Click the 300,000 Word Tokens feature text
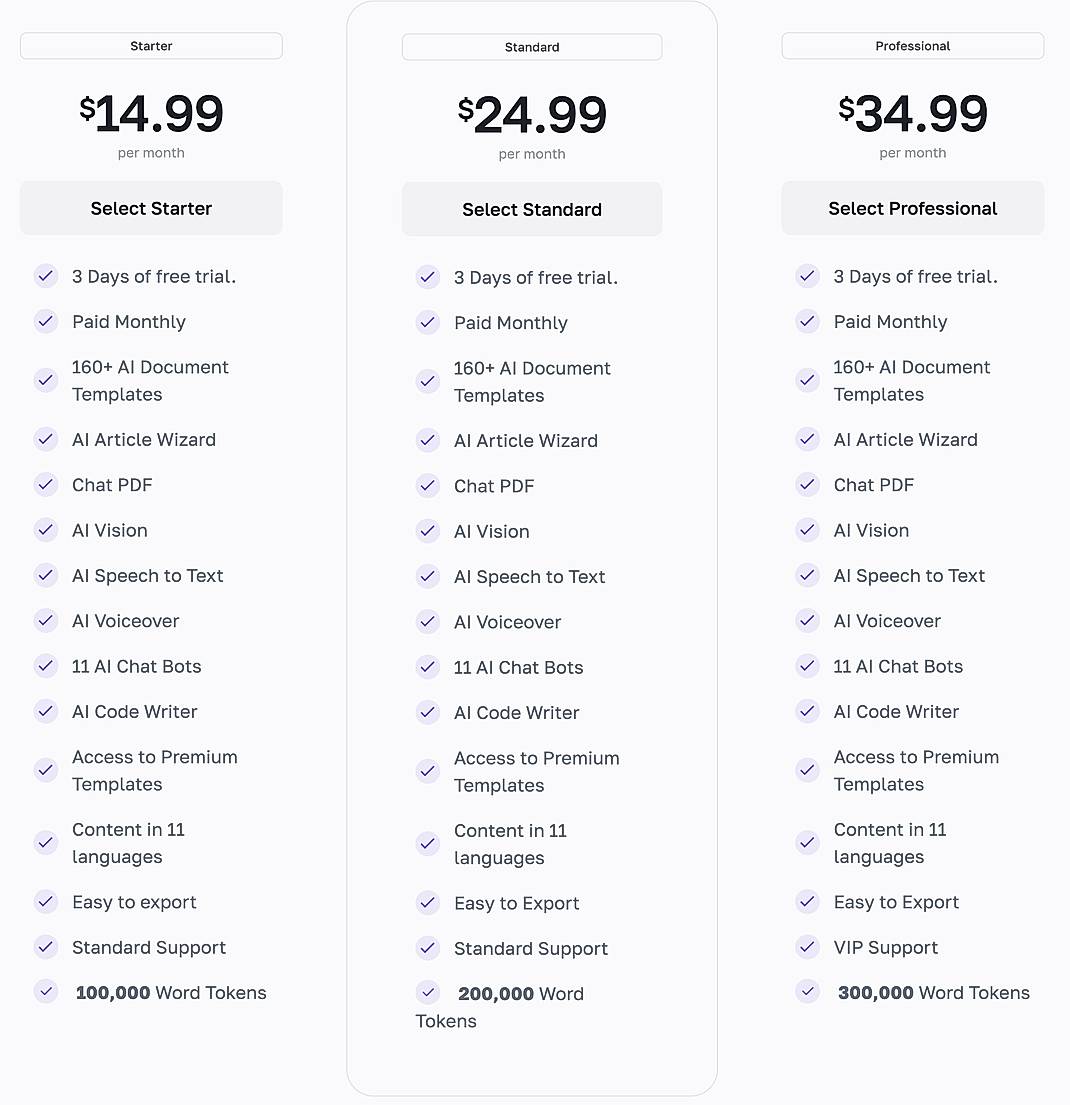The height and width of the screenshot is (1105, 1070). point(933,992)
